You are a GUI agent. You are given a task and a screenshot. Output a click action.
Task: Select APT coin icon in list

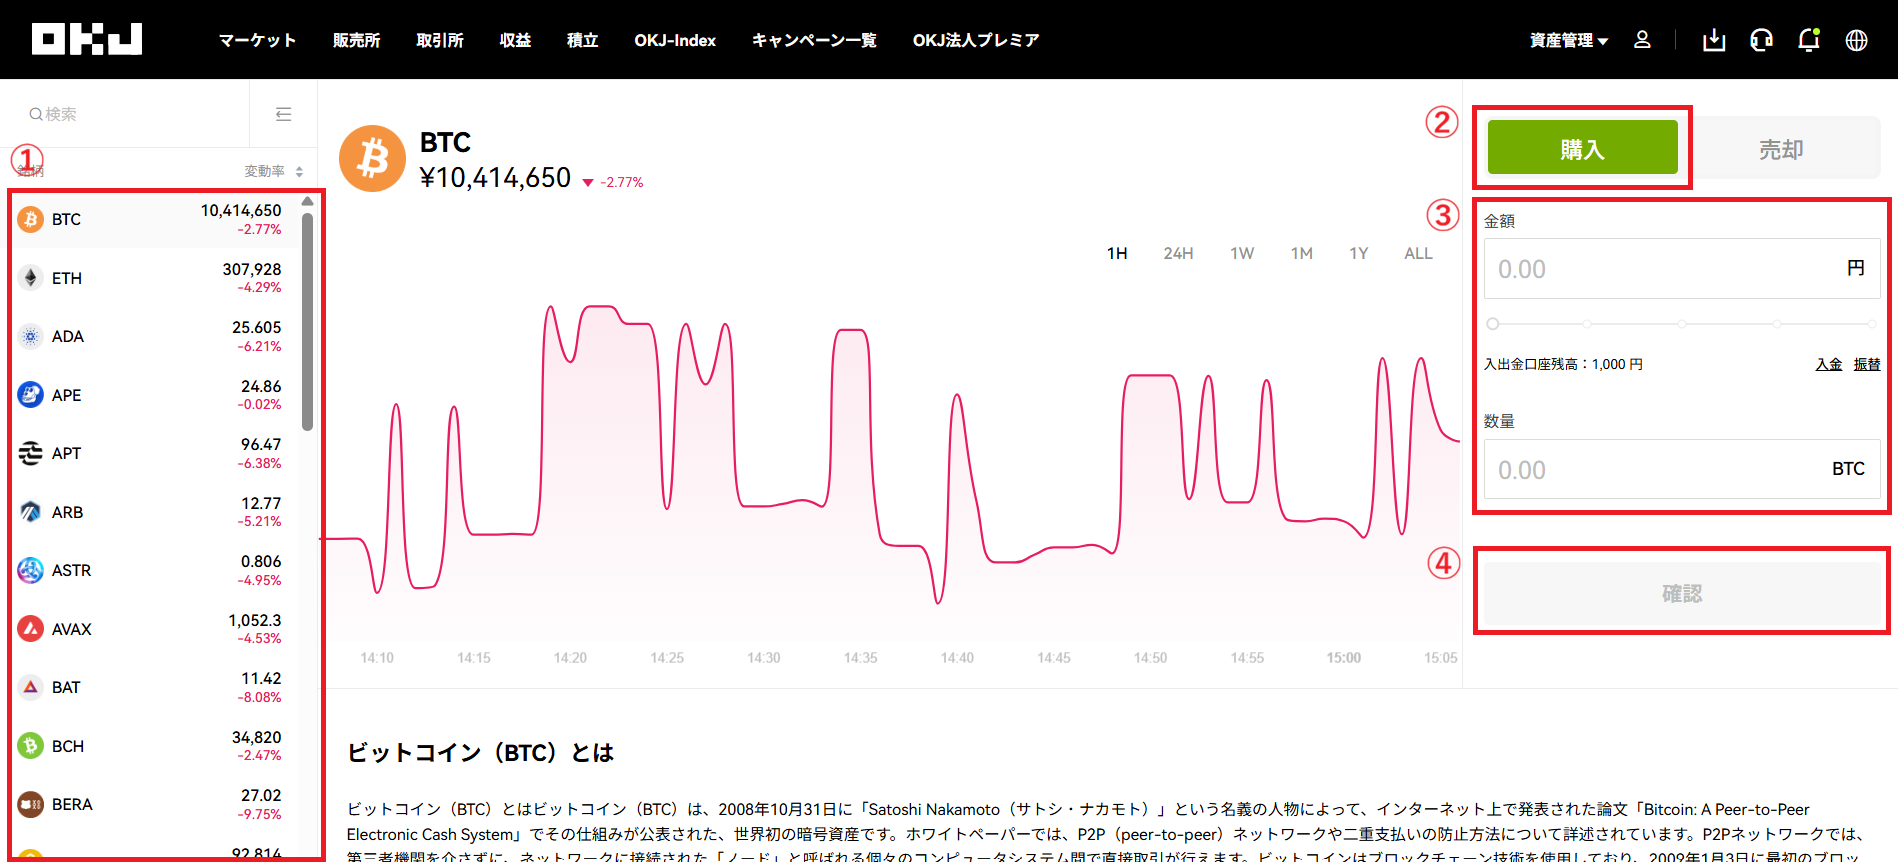tap(30, 453)
